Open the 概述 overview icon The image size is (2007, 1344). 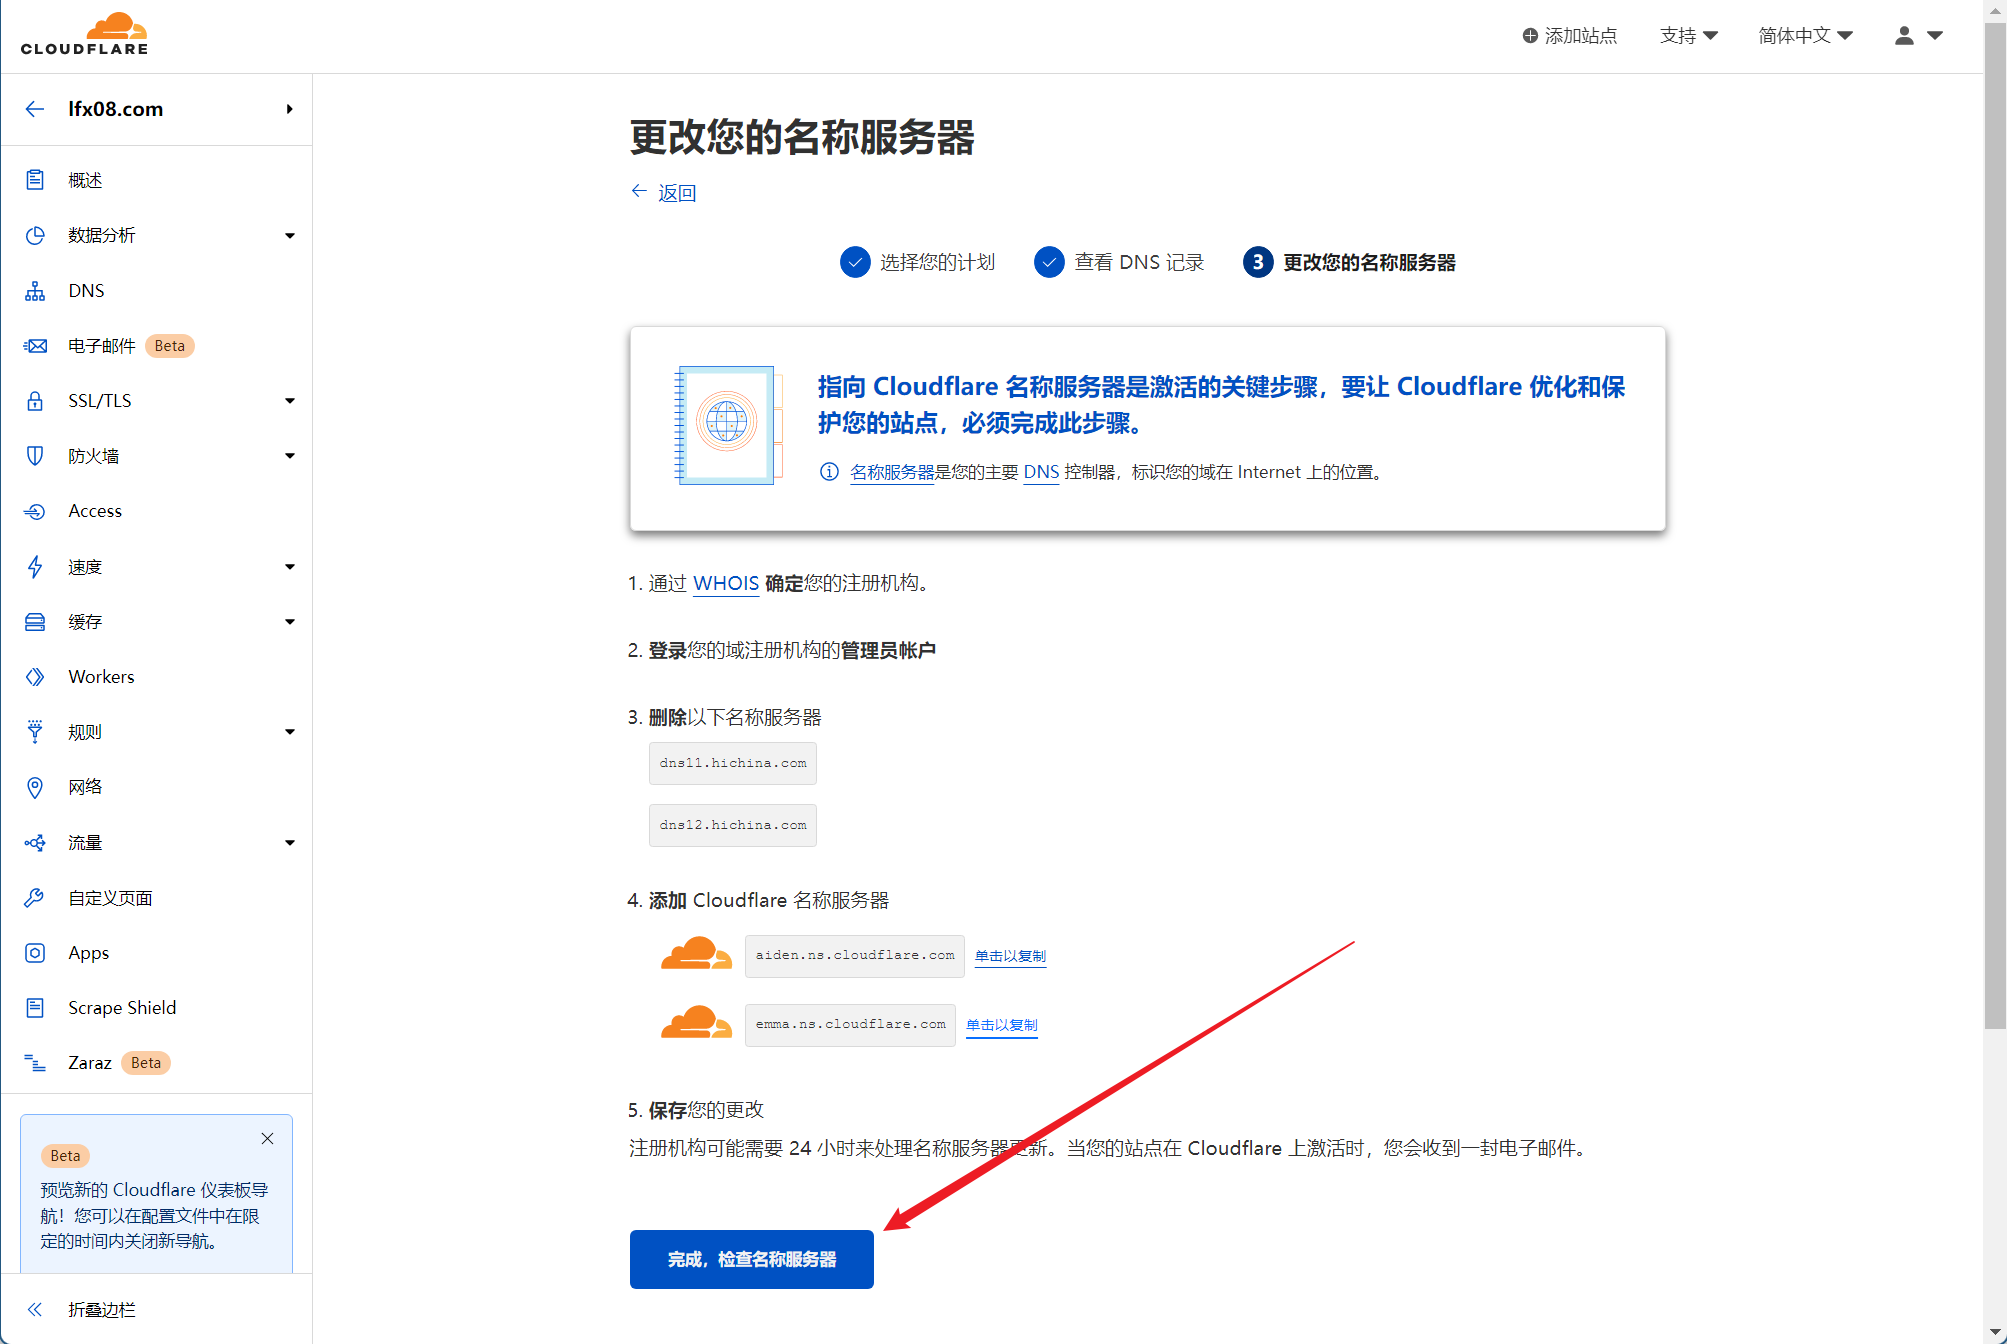(x=35, y=180)
